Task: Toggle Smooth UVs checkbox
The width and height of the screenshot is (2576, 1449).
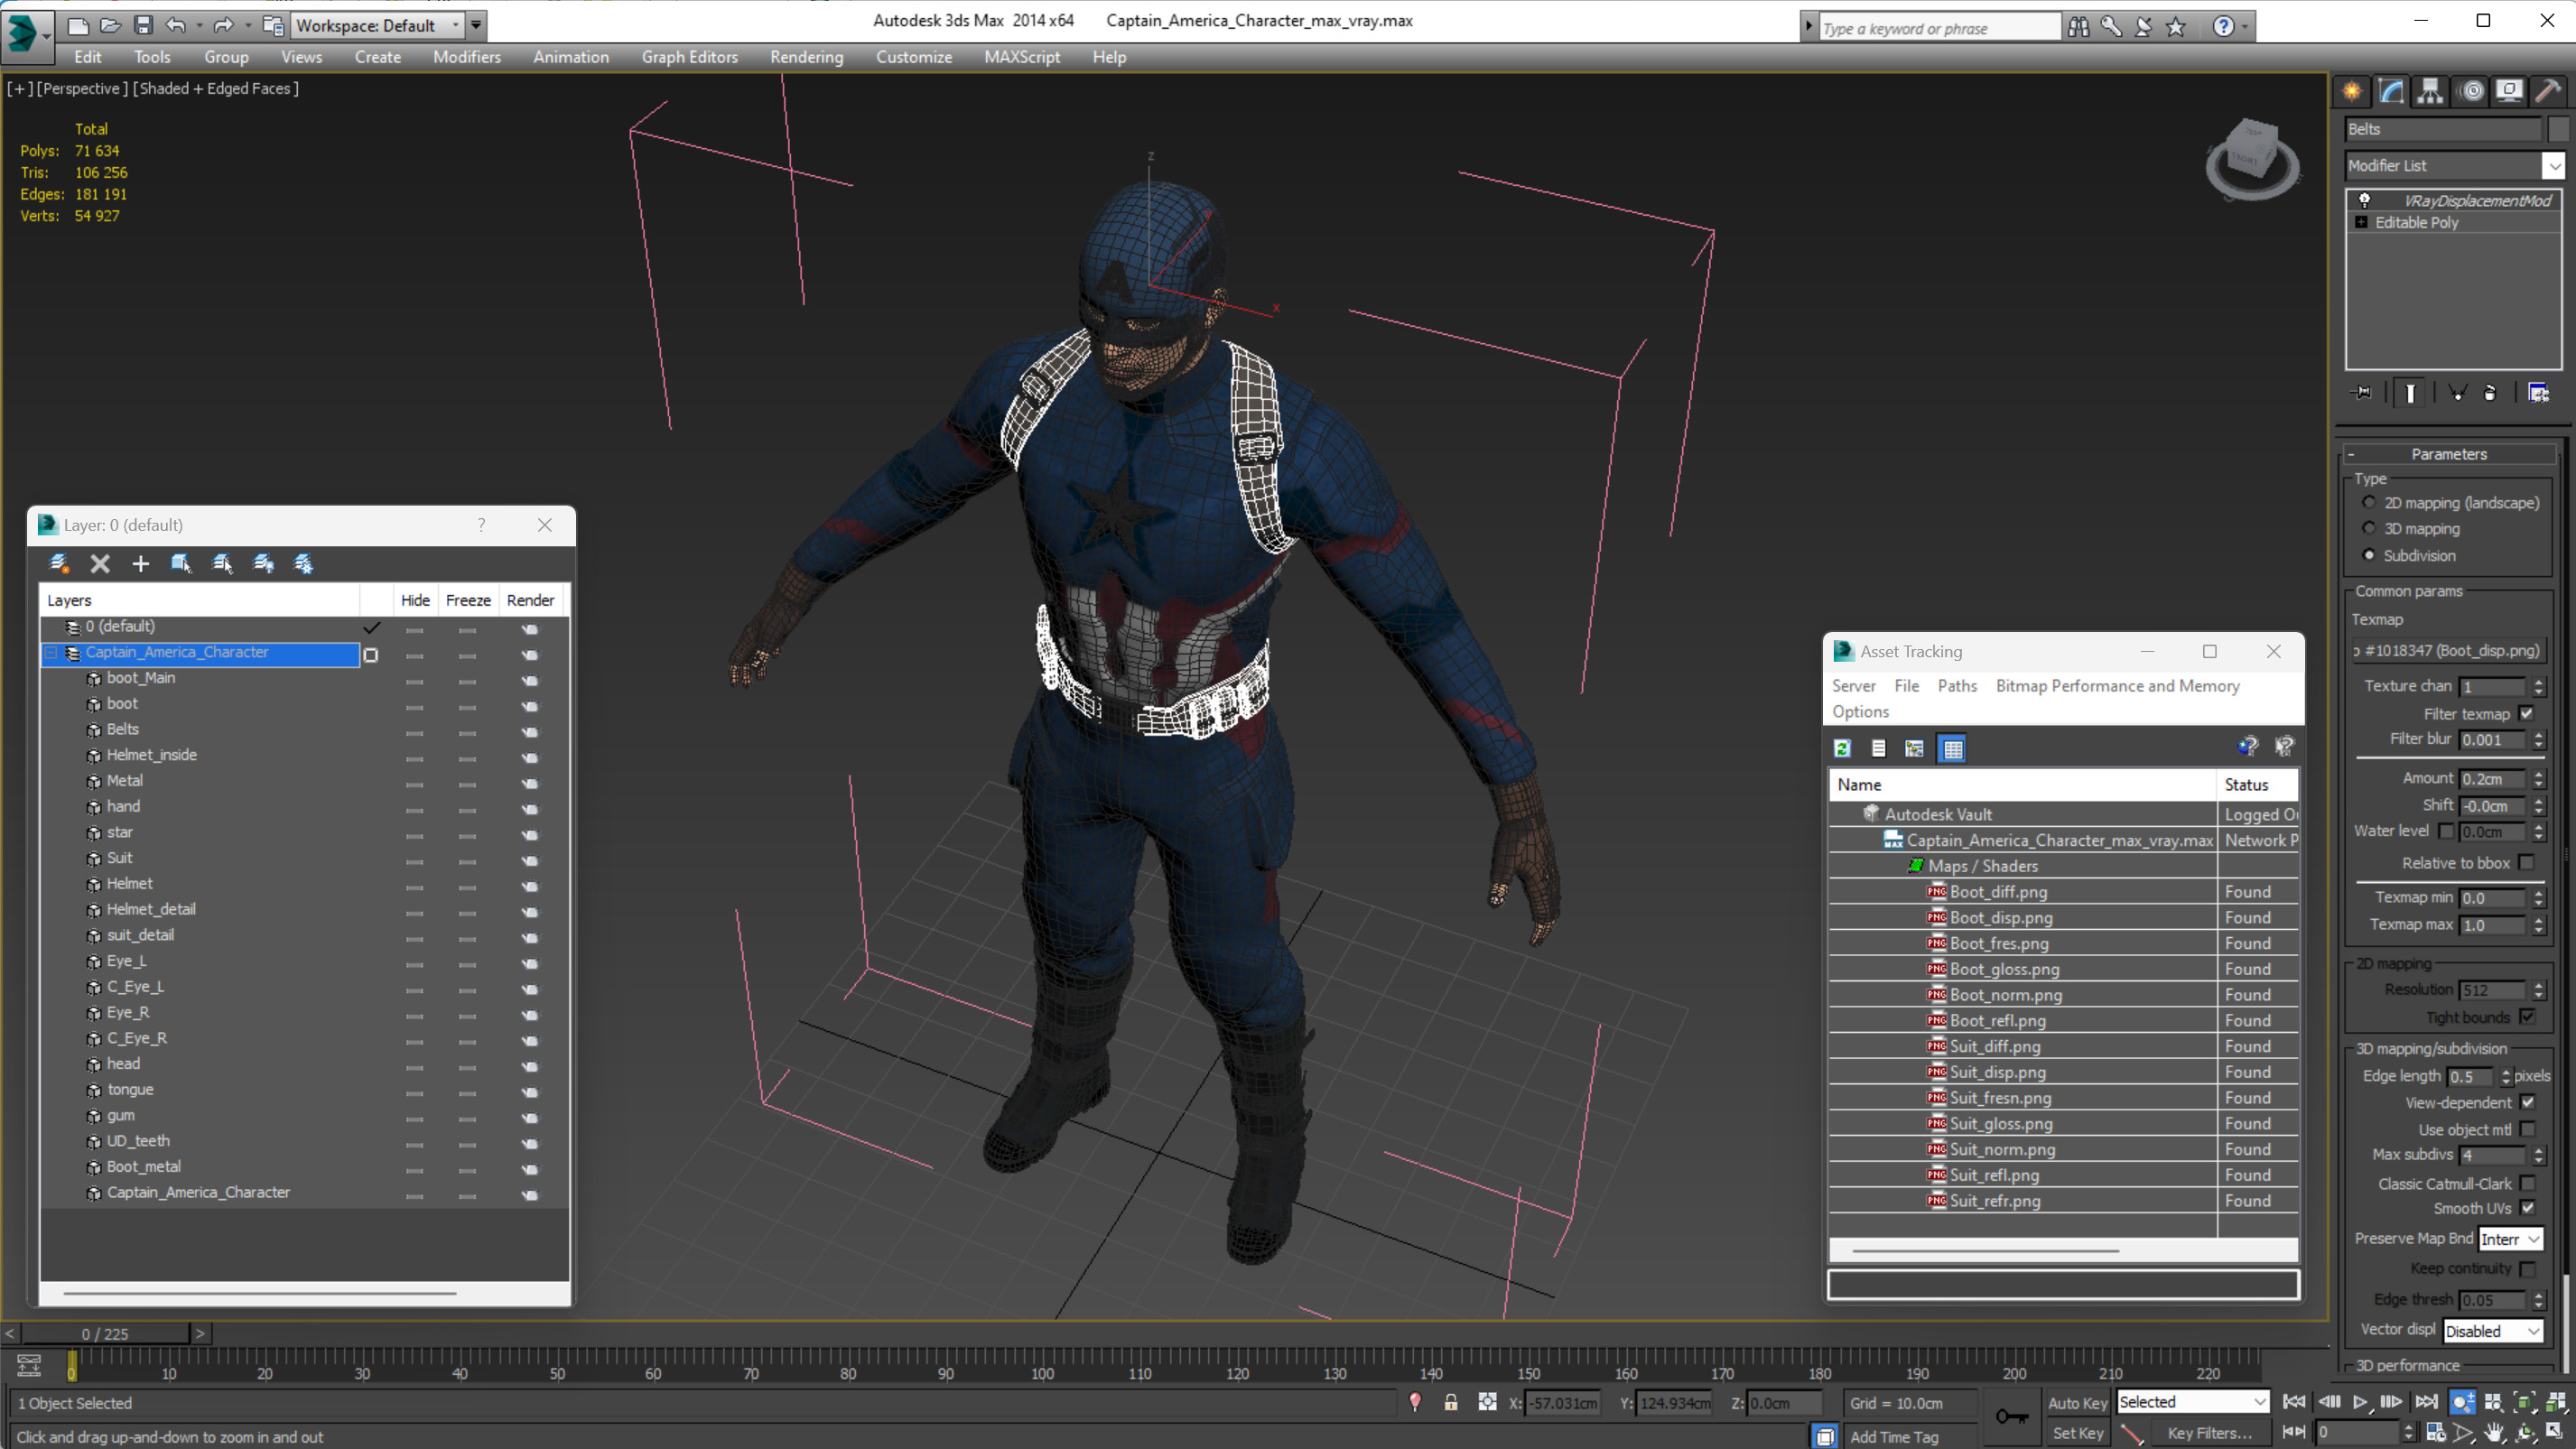Action: pyautogui.click(x=2527, y=1208)
